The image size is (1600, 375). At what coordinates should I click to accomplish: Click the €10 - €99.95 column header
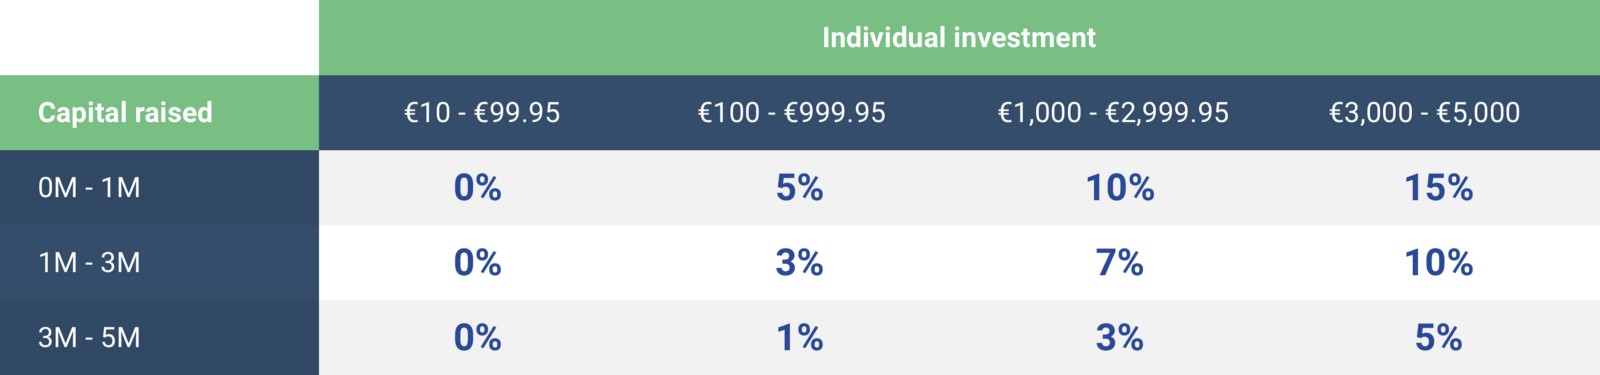481,112
